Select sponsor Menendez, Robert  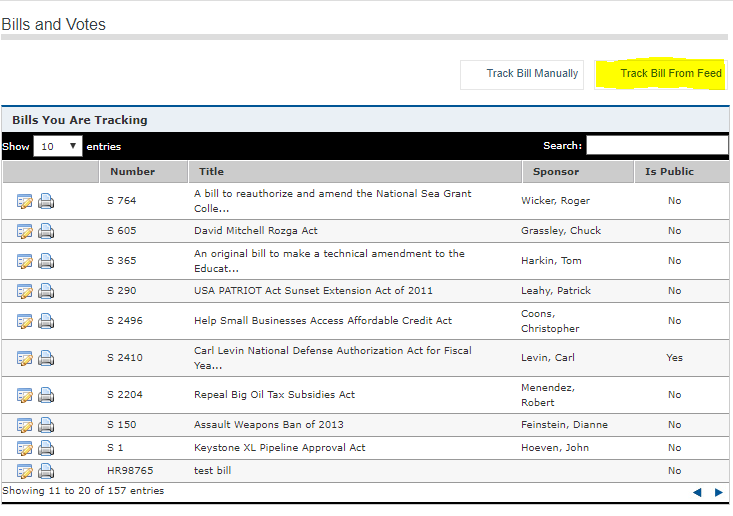(548, 395)
